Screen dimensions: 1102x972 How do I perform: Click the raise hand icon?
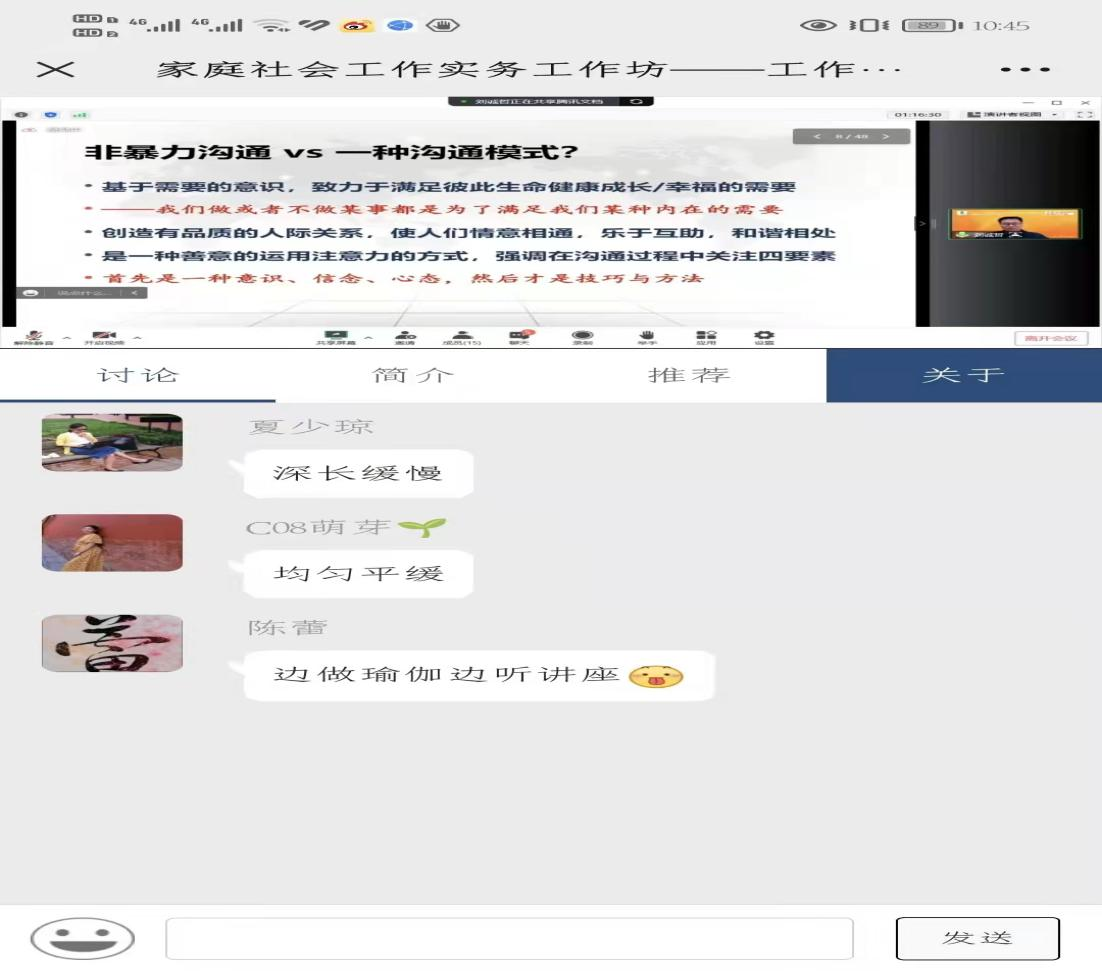[x=647, y=337]
